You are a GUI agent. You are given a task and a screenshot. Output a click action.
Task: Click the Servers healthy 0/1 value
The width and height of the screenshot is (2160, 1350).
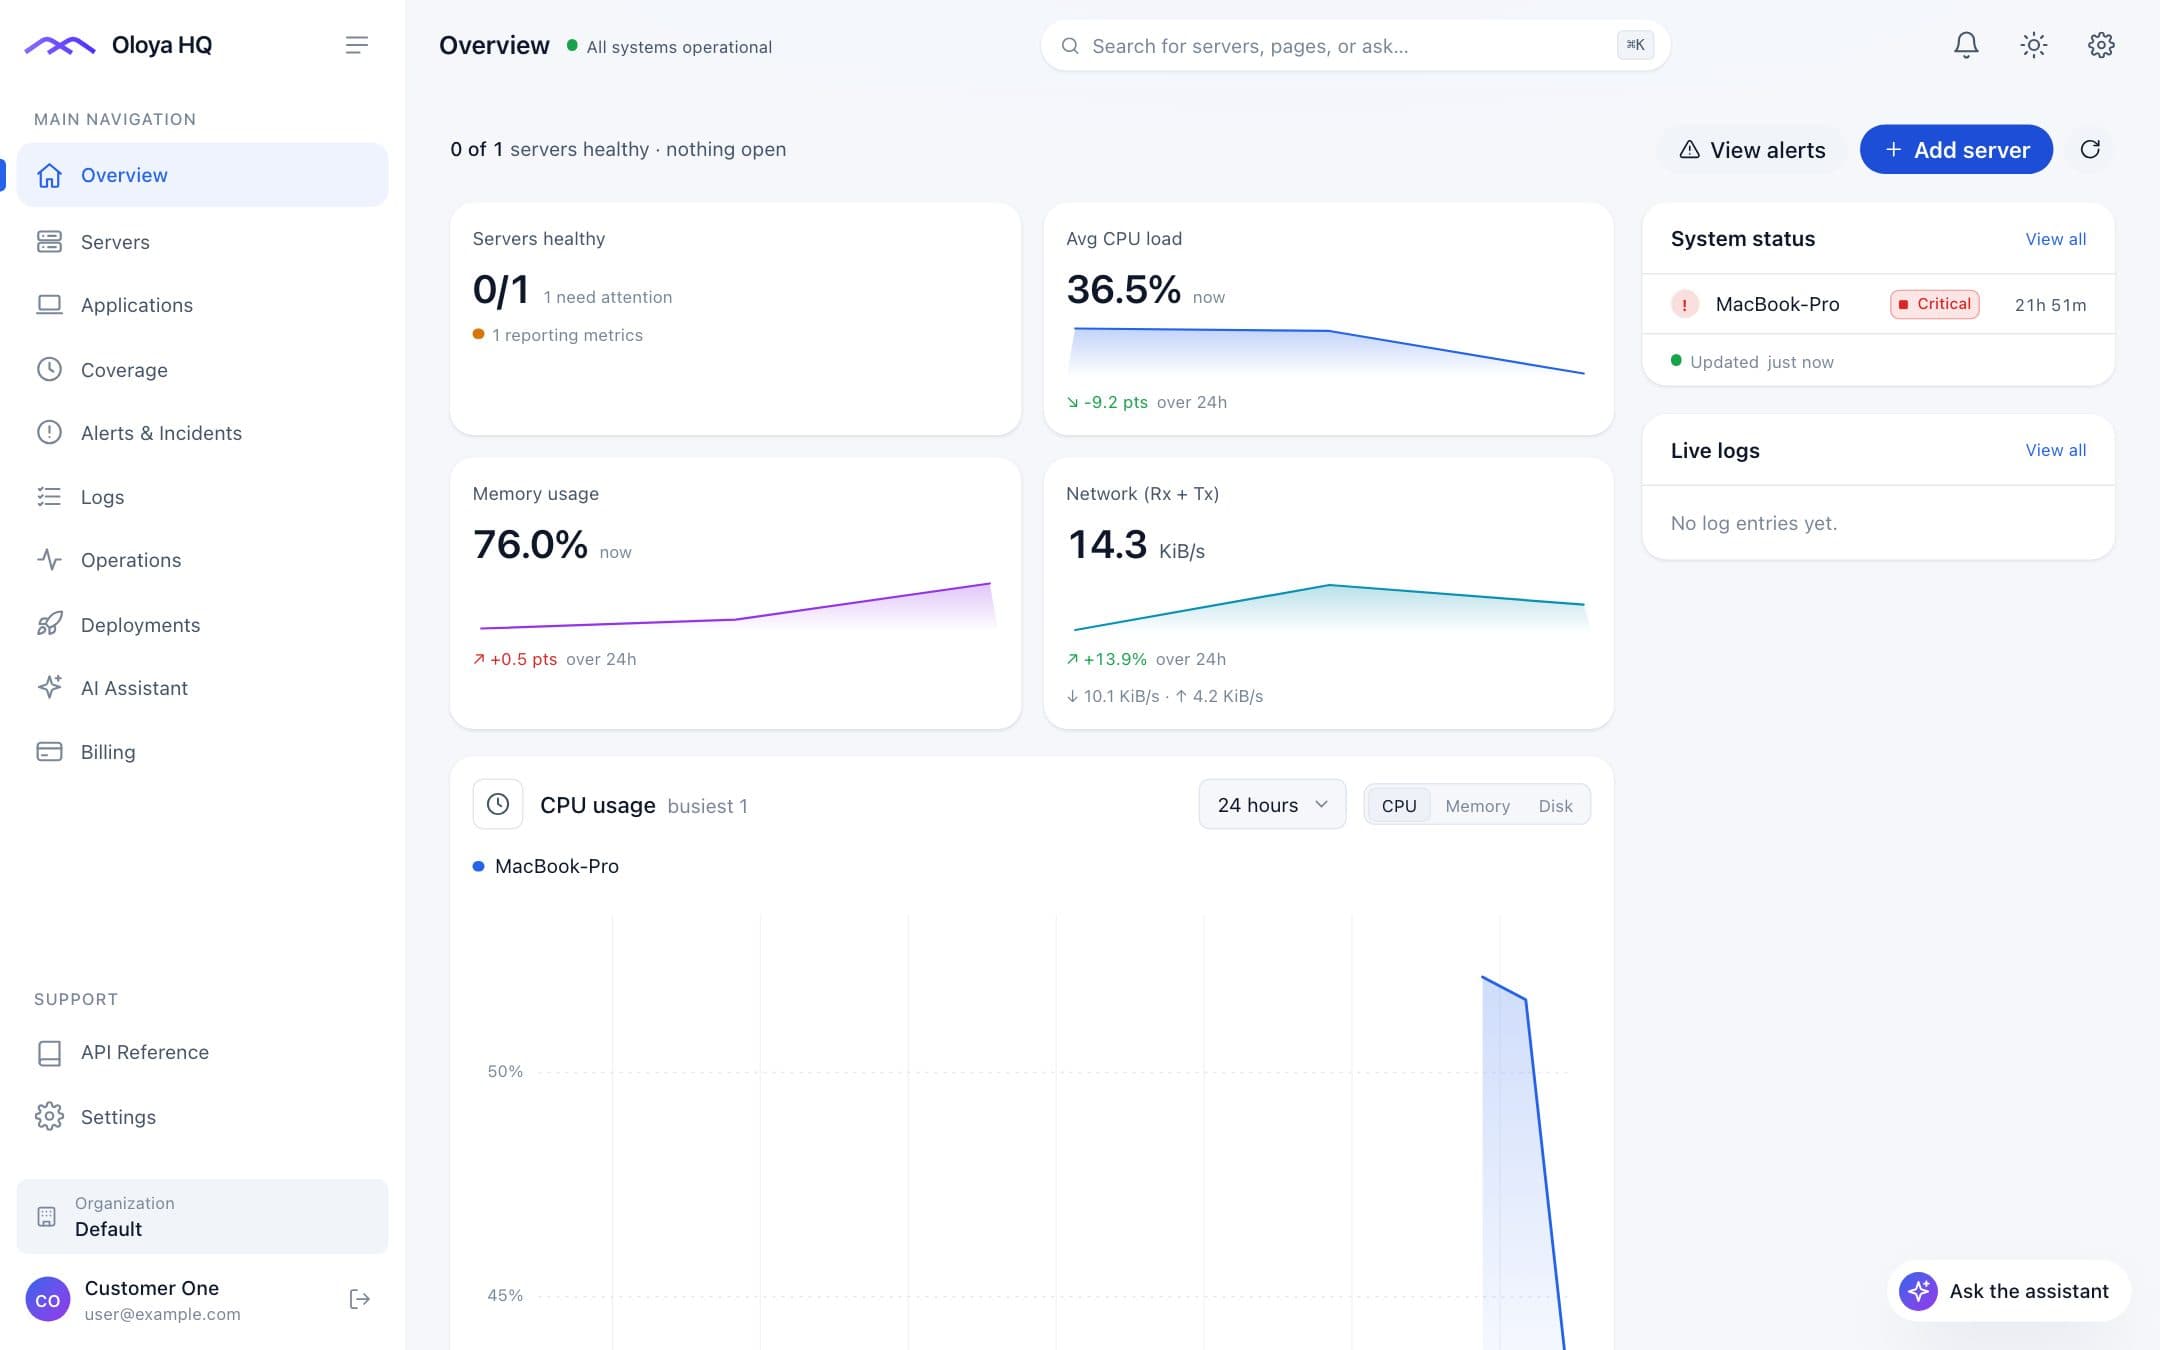(x=501, y=290)
